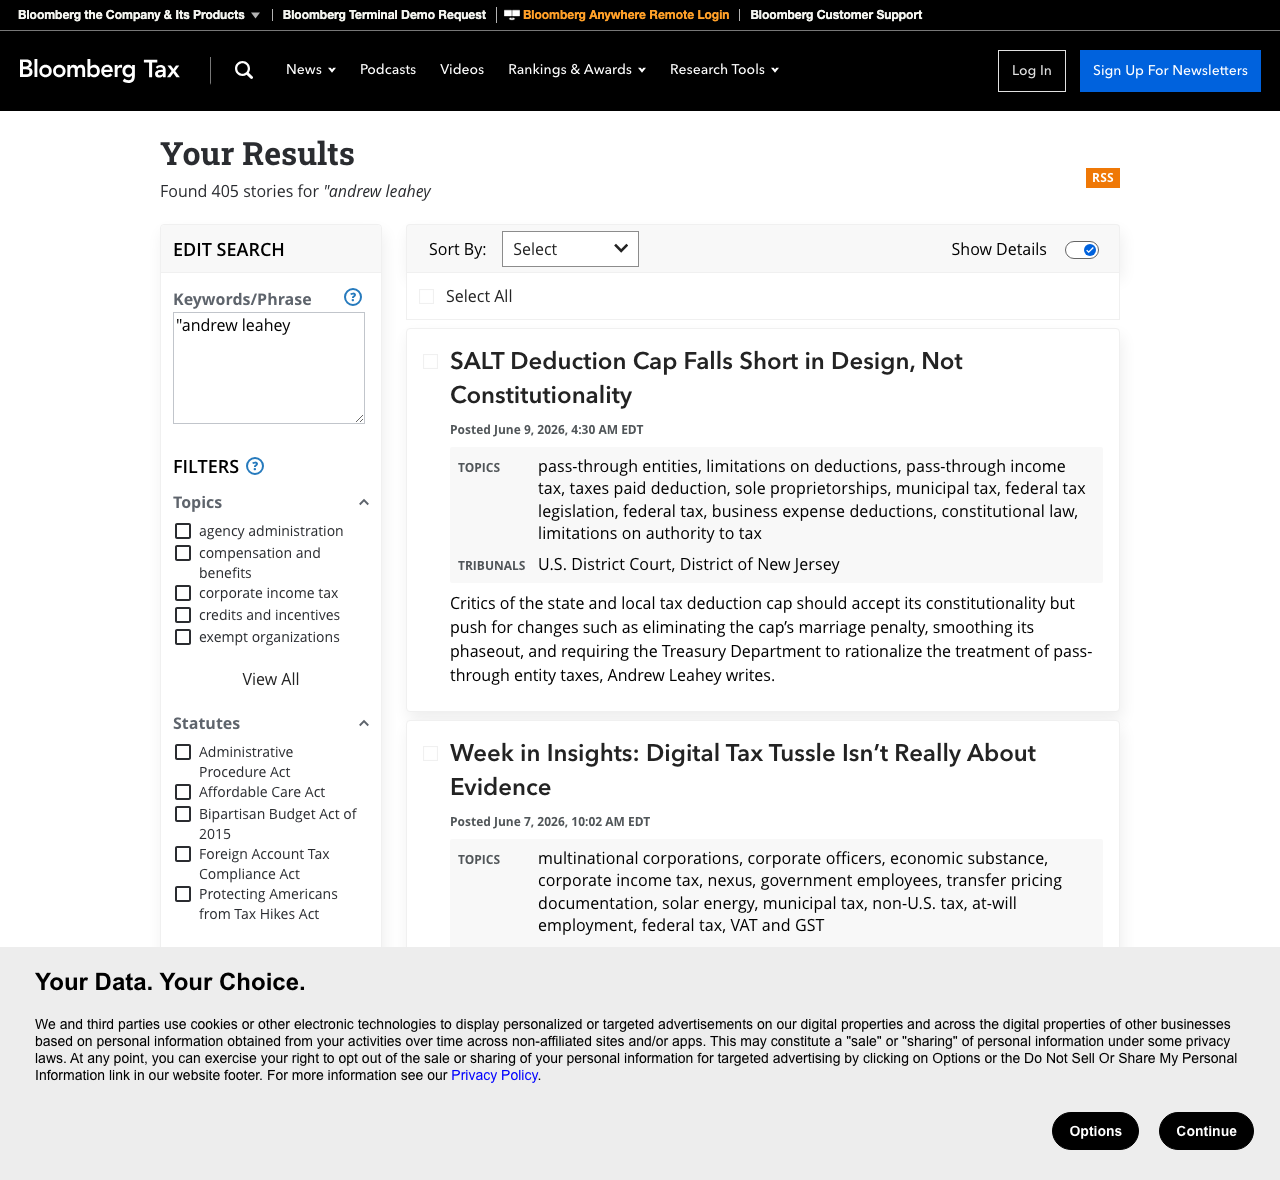The height and width of the screenshot is (1180, 1280).
Task: Select the Week in Insights story checkbox
Action: tap(431, 753)
